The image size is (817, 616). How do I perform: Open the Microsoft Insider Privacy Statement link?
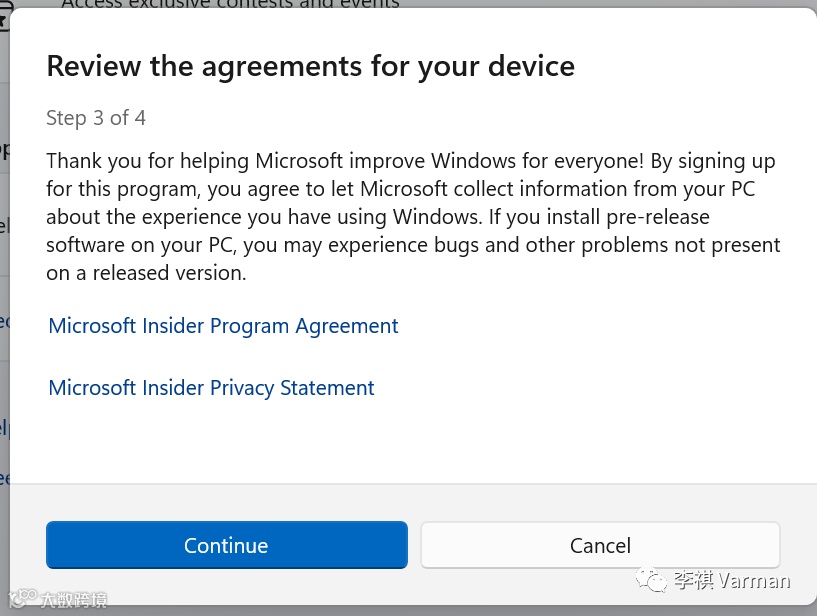click(211, 388)
